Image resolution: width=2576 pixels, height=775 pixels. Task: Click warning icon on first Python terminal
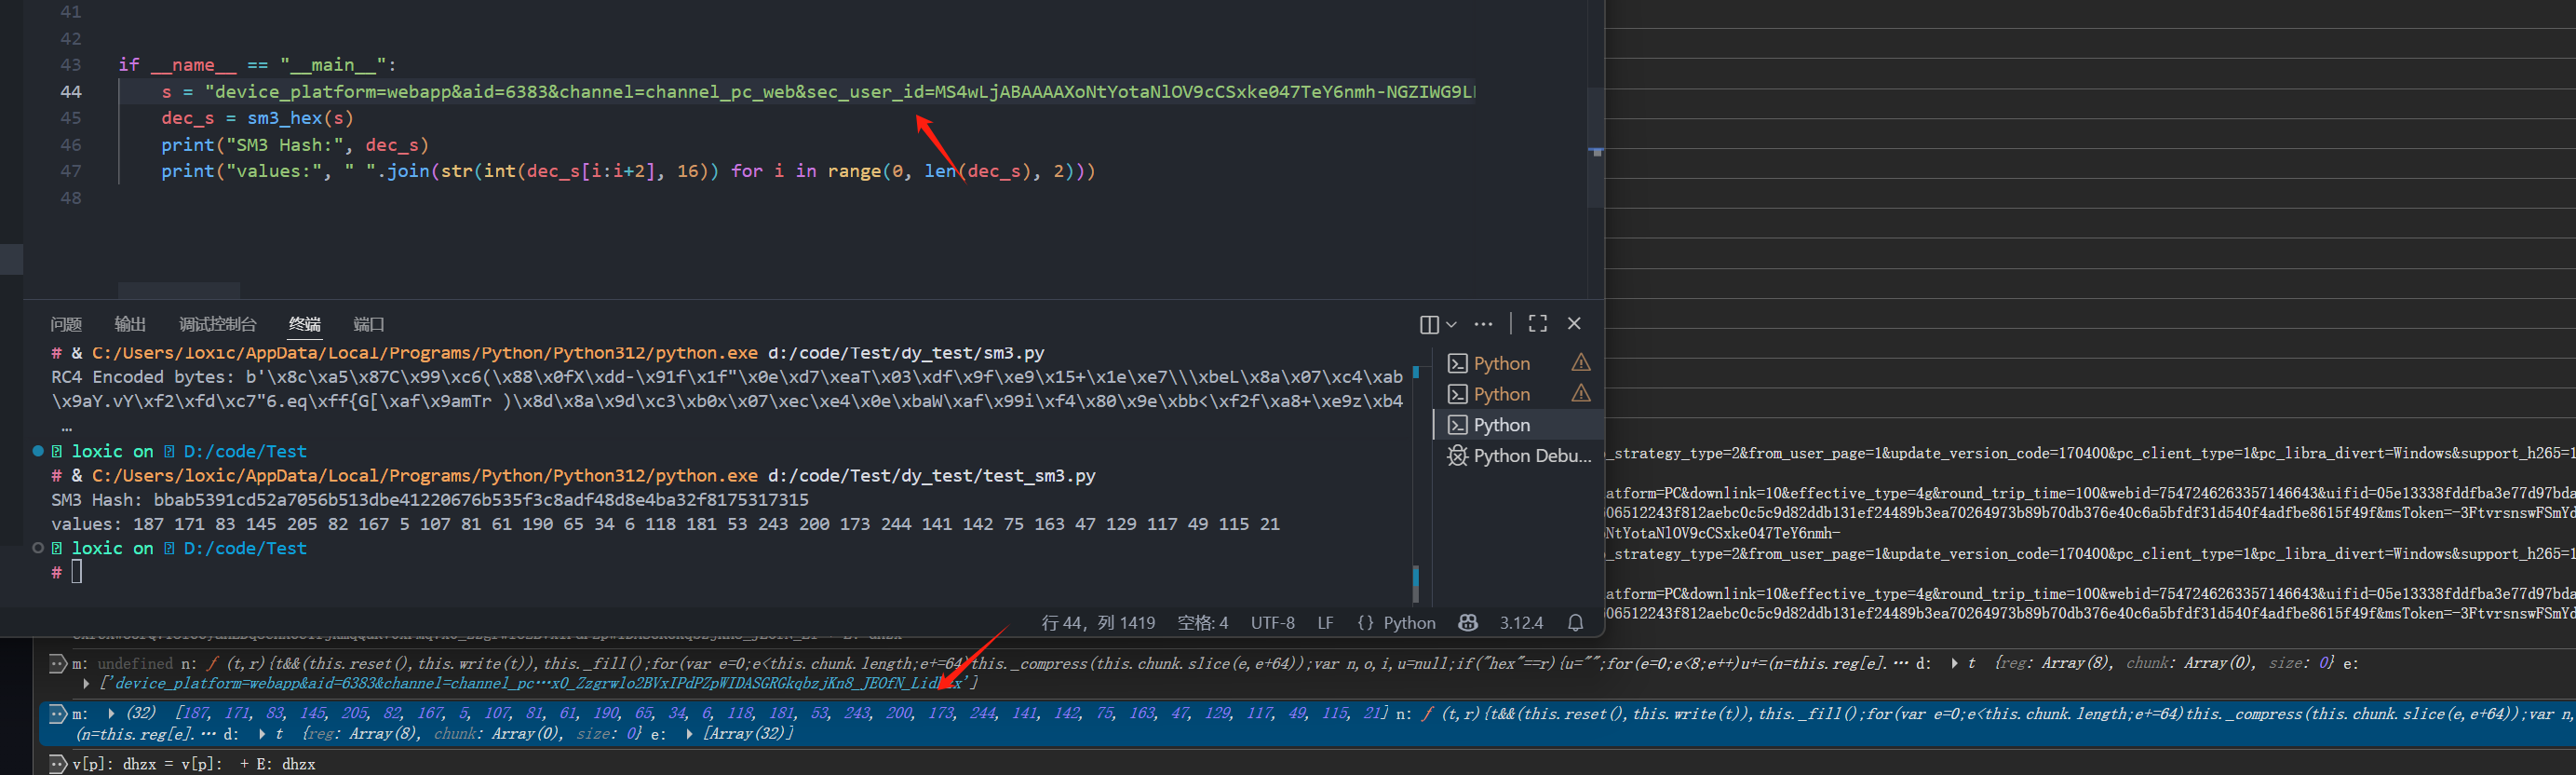[1580, 363]
